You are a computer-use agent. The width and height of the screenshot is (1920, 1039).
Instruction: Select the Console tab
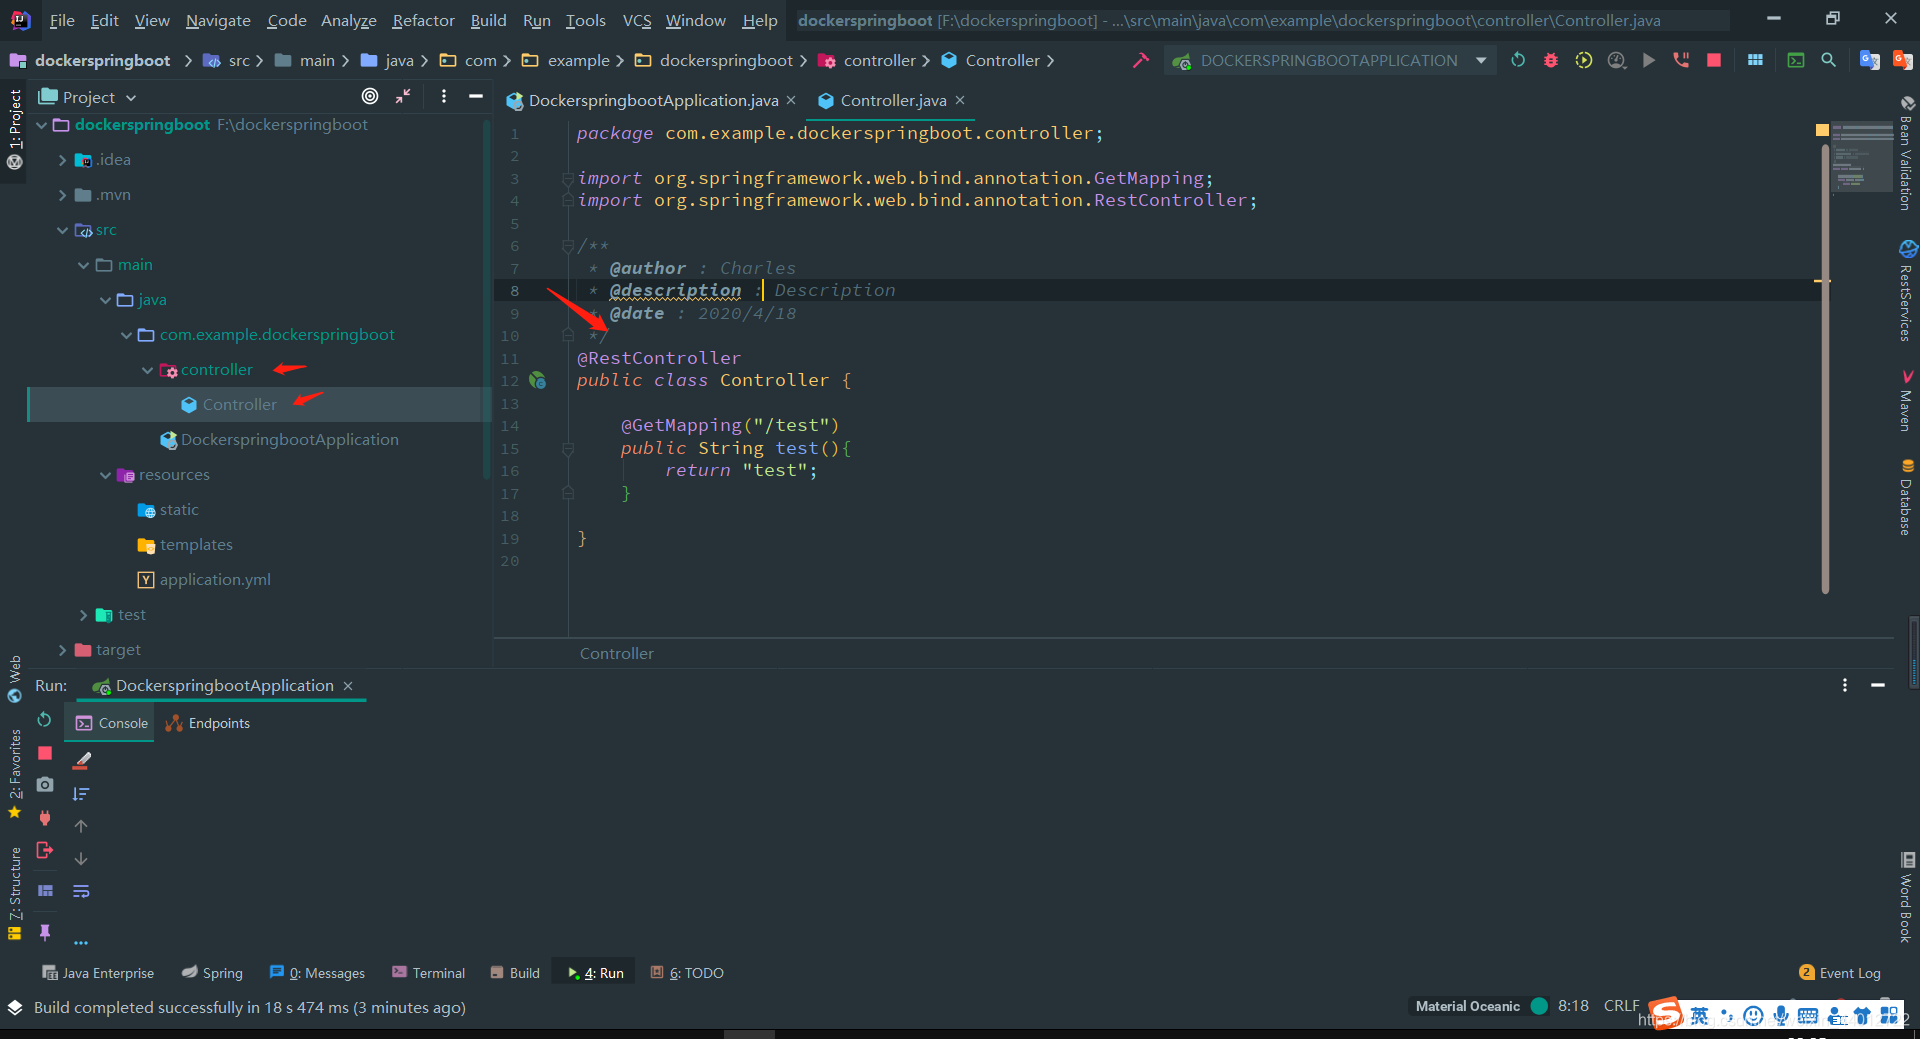click(x=111, y=723)
